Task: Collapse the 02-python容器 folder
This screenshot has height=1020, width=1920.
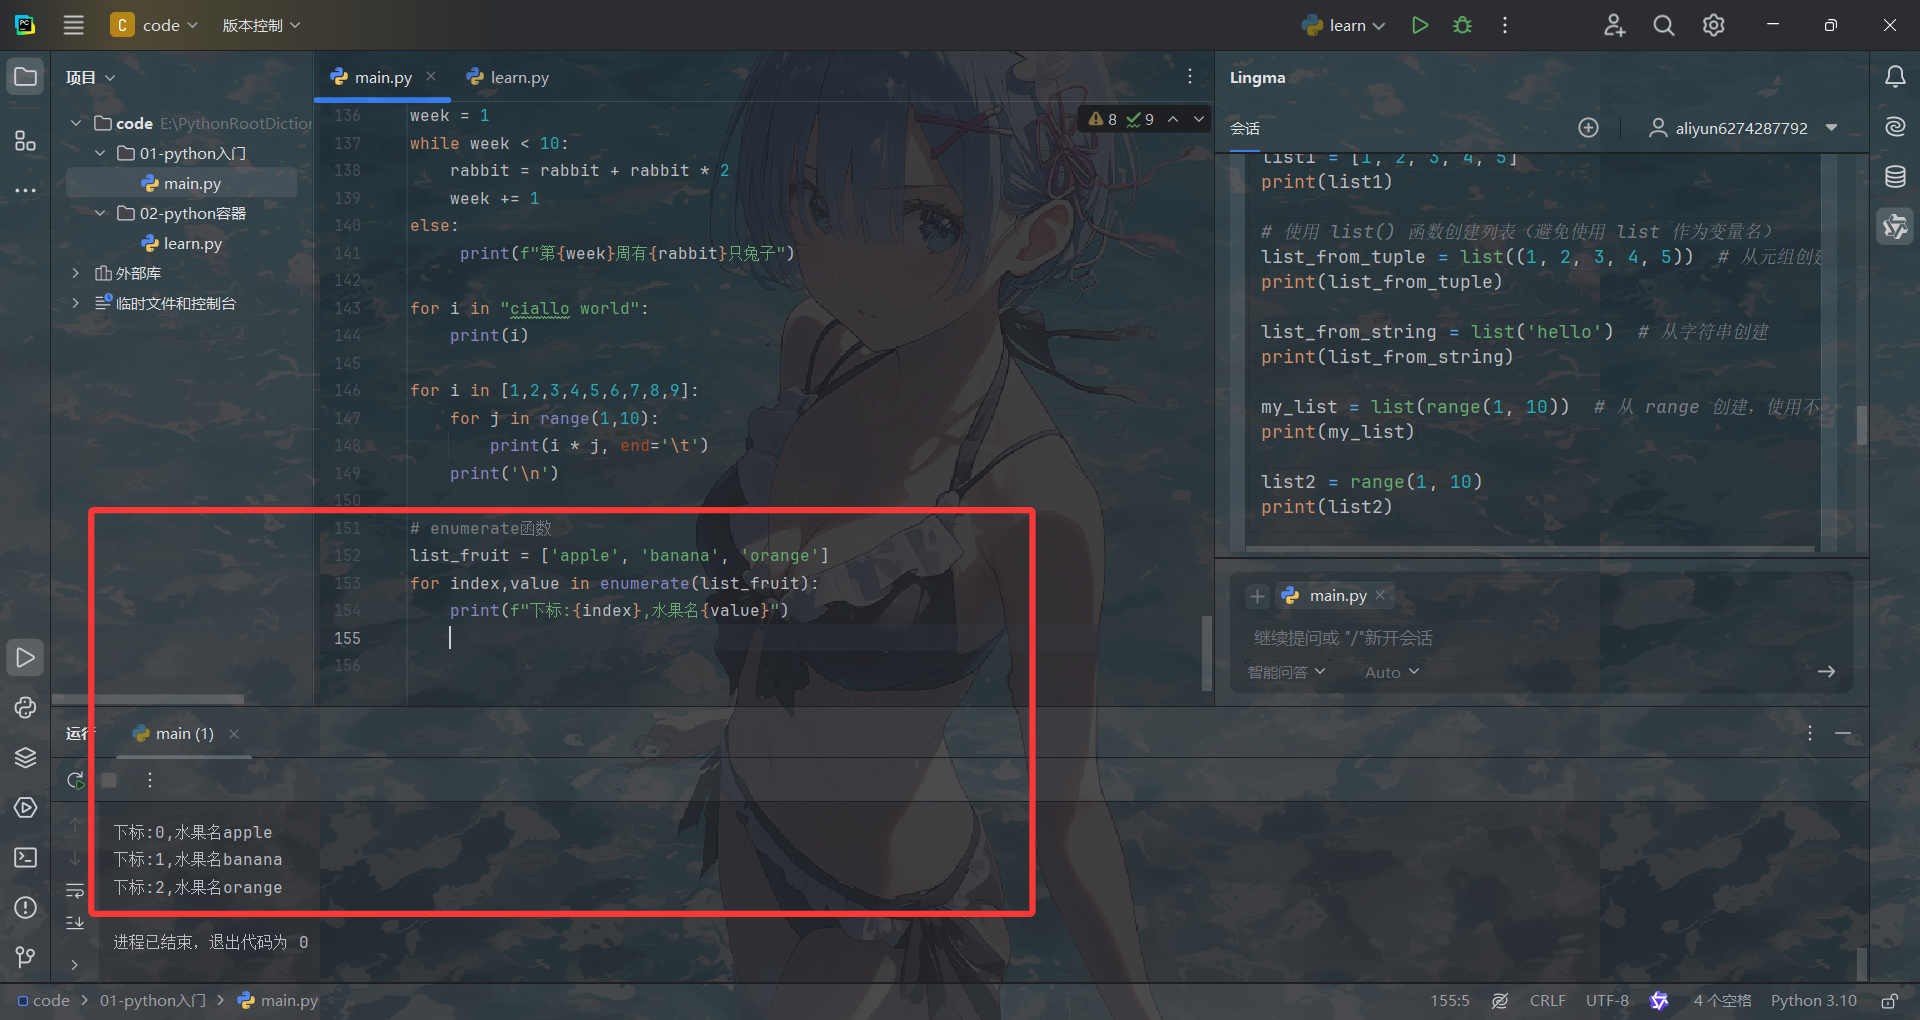Action: tap(100, 213)
